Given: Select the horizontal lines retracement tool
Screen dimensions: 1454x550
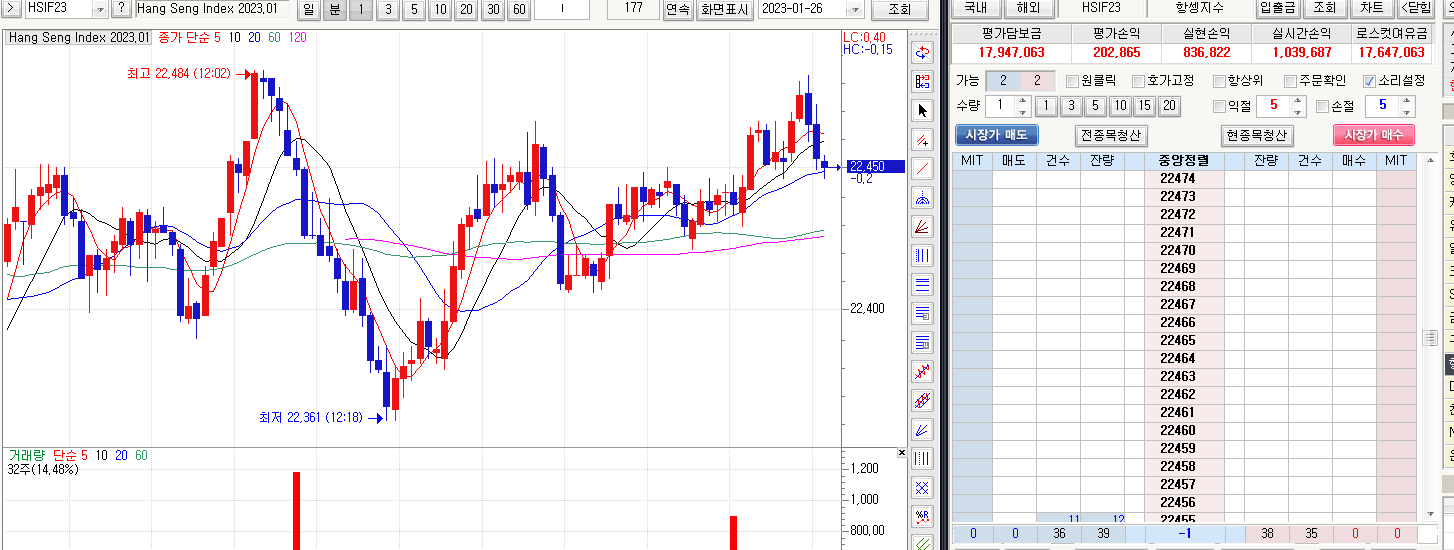Looking at the screenshot, I should [922, 284].
